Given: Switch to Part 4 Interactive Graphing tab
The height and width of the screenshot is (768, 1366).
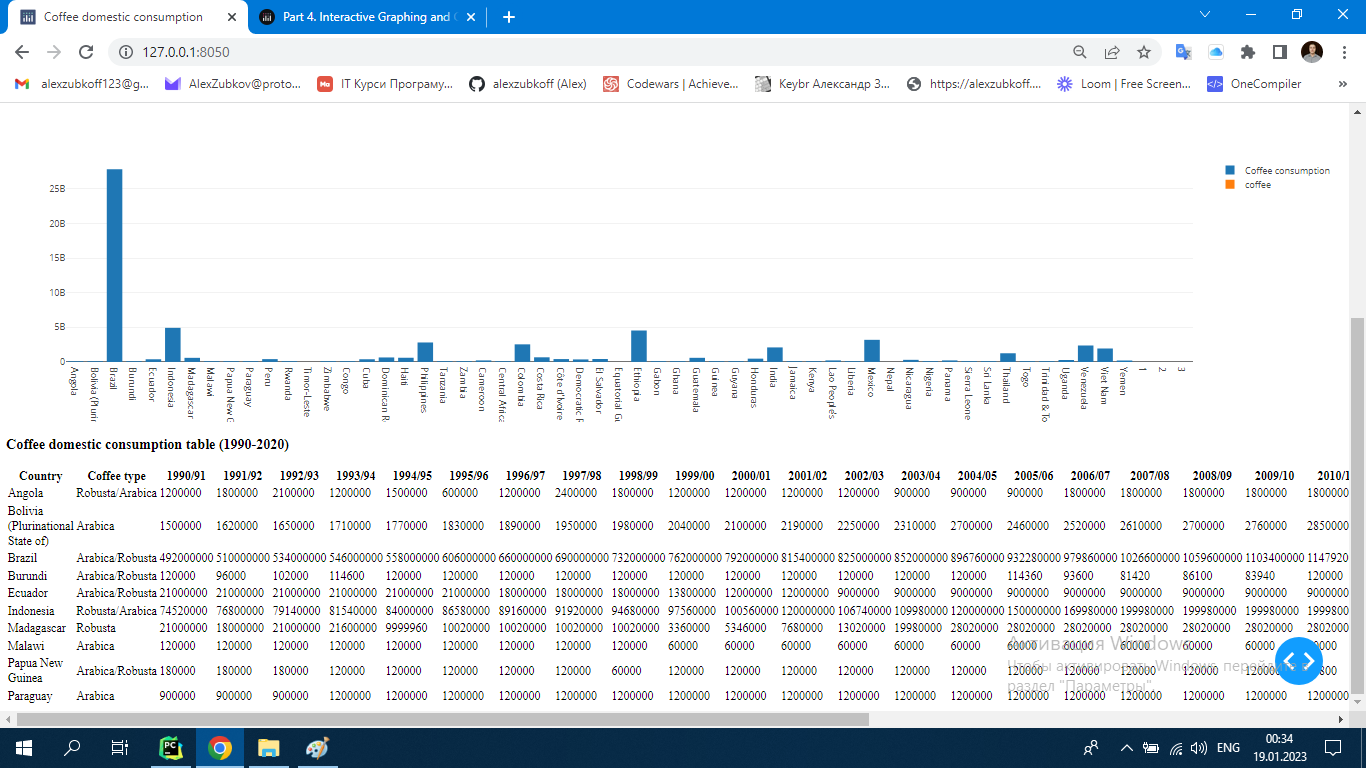Looking at the screenshot, I should pyautogui.click(x=366, y=17).
